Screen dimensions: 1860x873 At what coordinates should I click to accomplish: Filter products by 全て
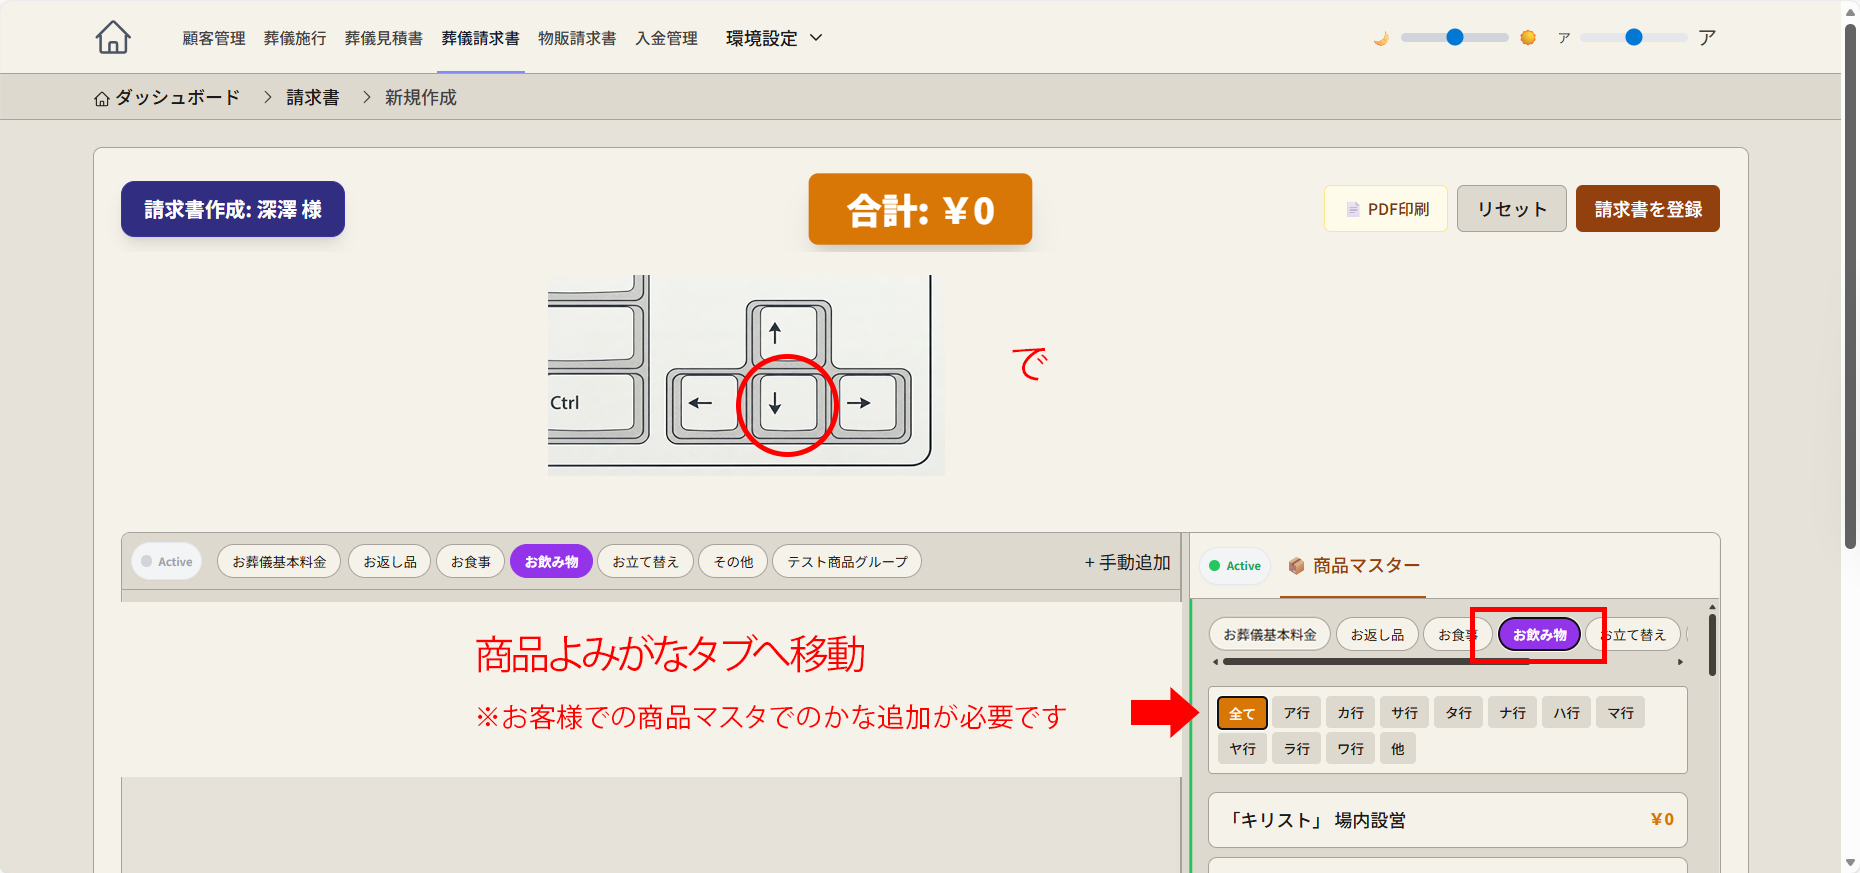coord(1242,713)
